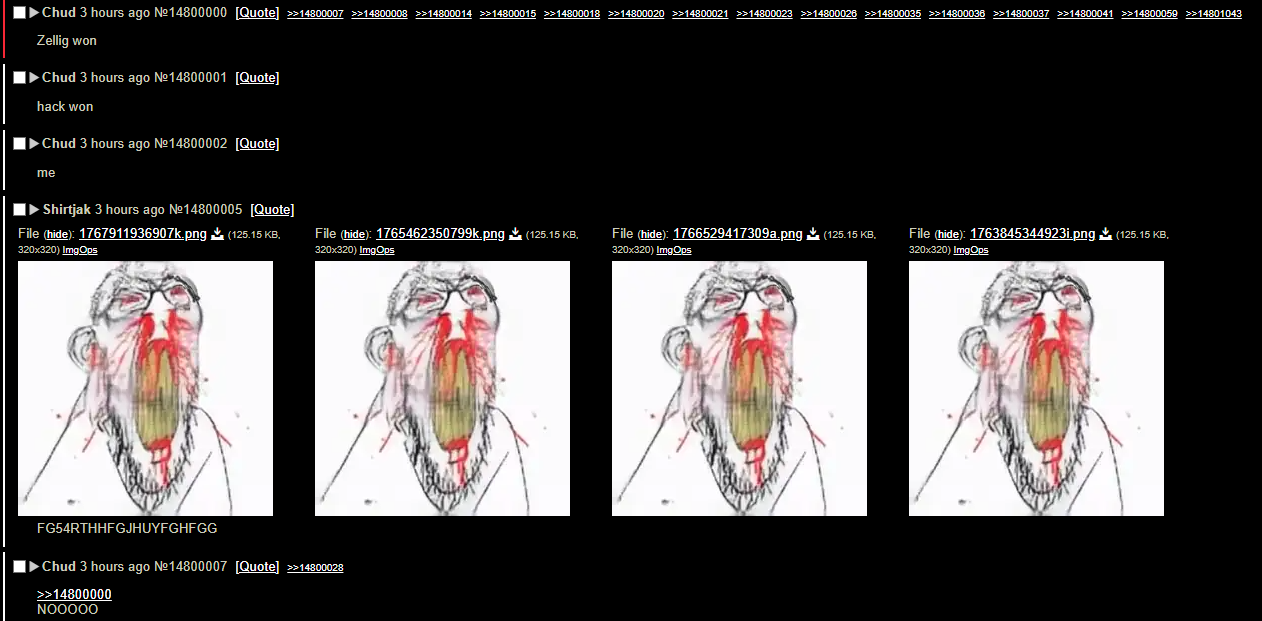The width and height of the screenshot is (1262, 621).
Task: Toggle the checkbox on post 14800007
Action: [x=19, y=567]
